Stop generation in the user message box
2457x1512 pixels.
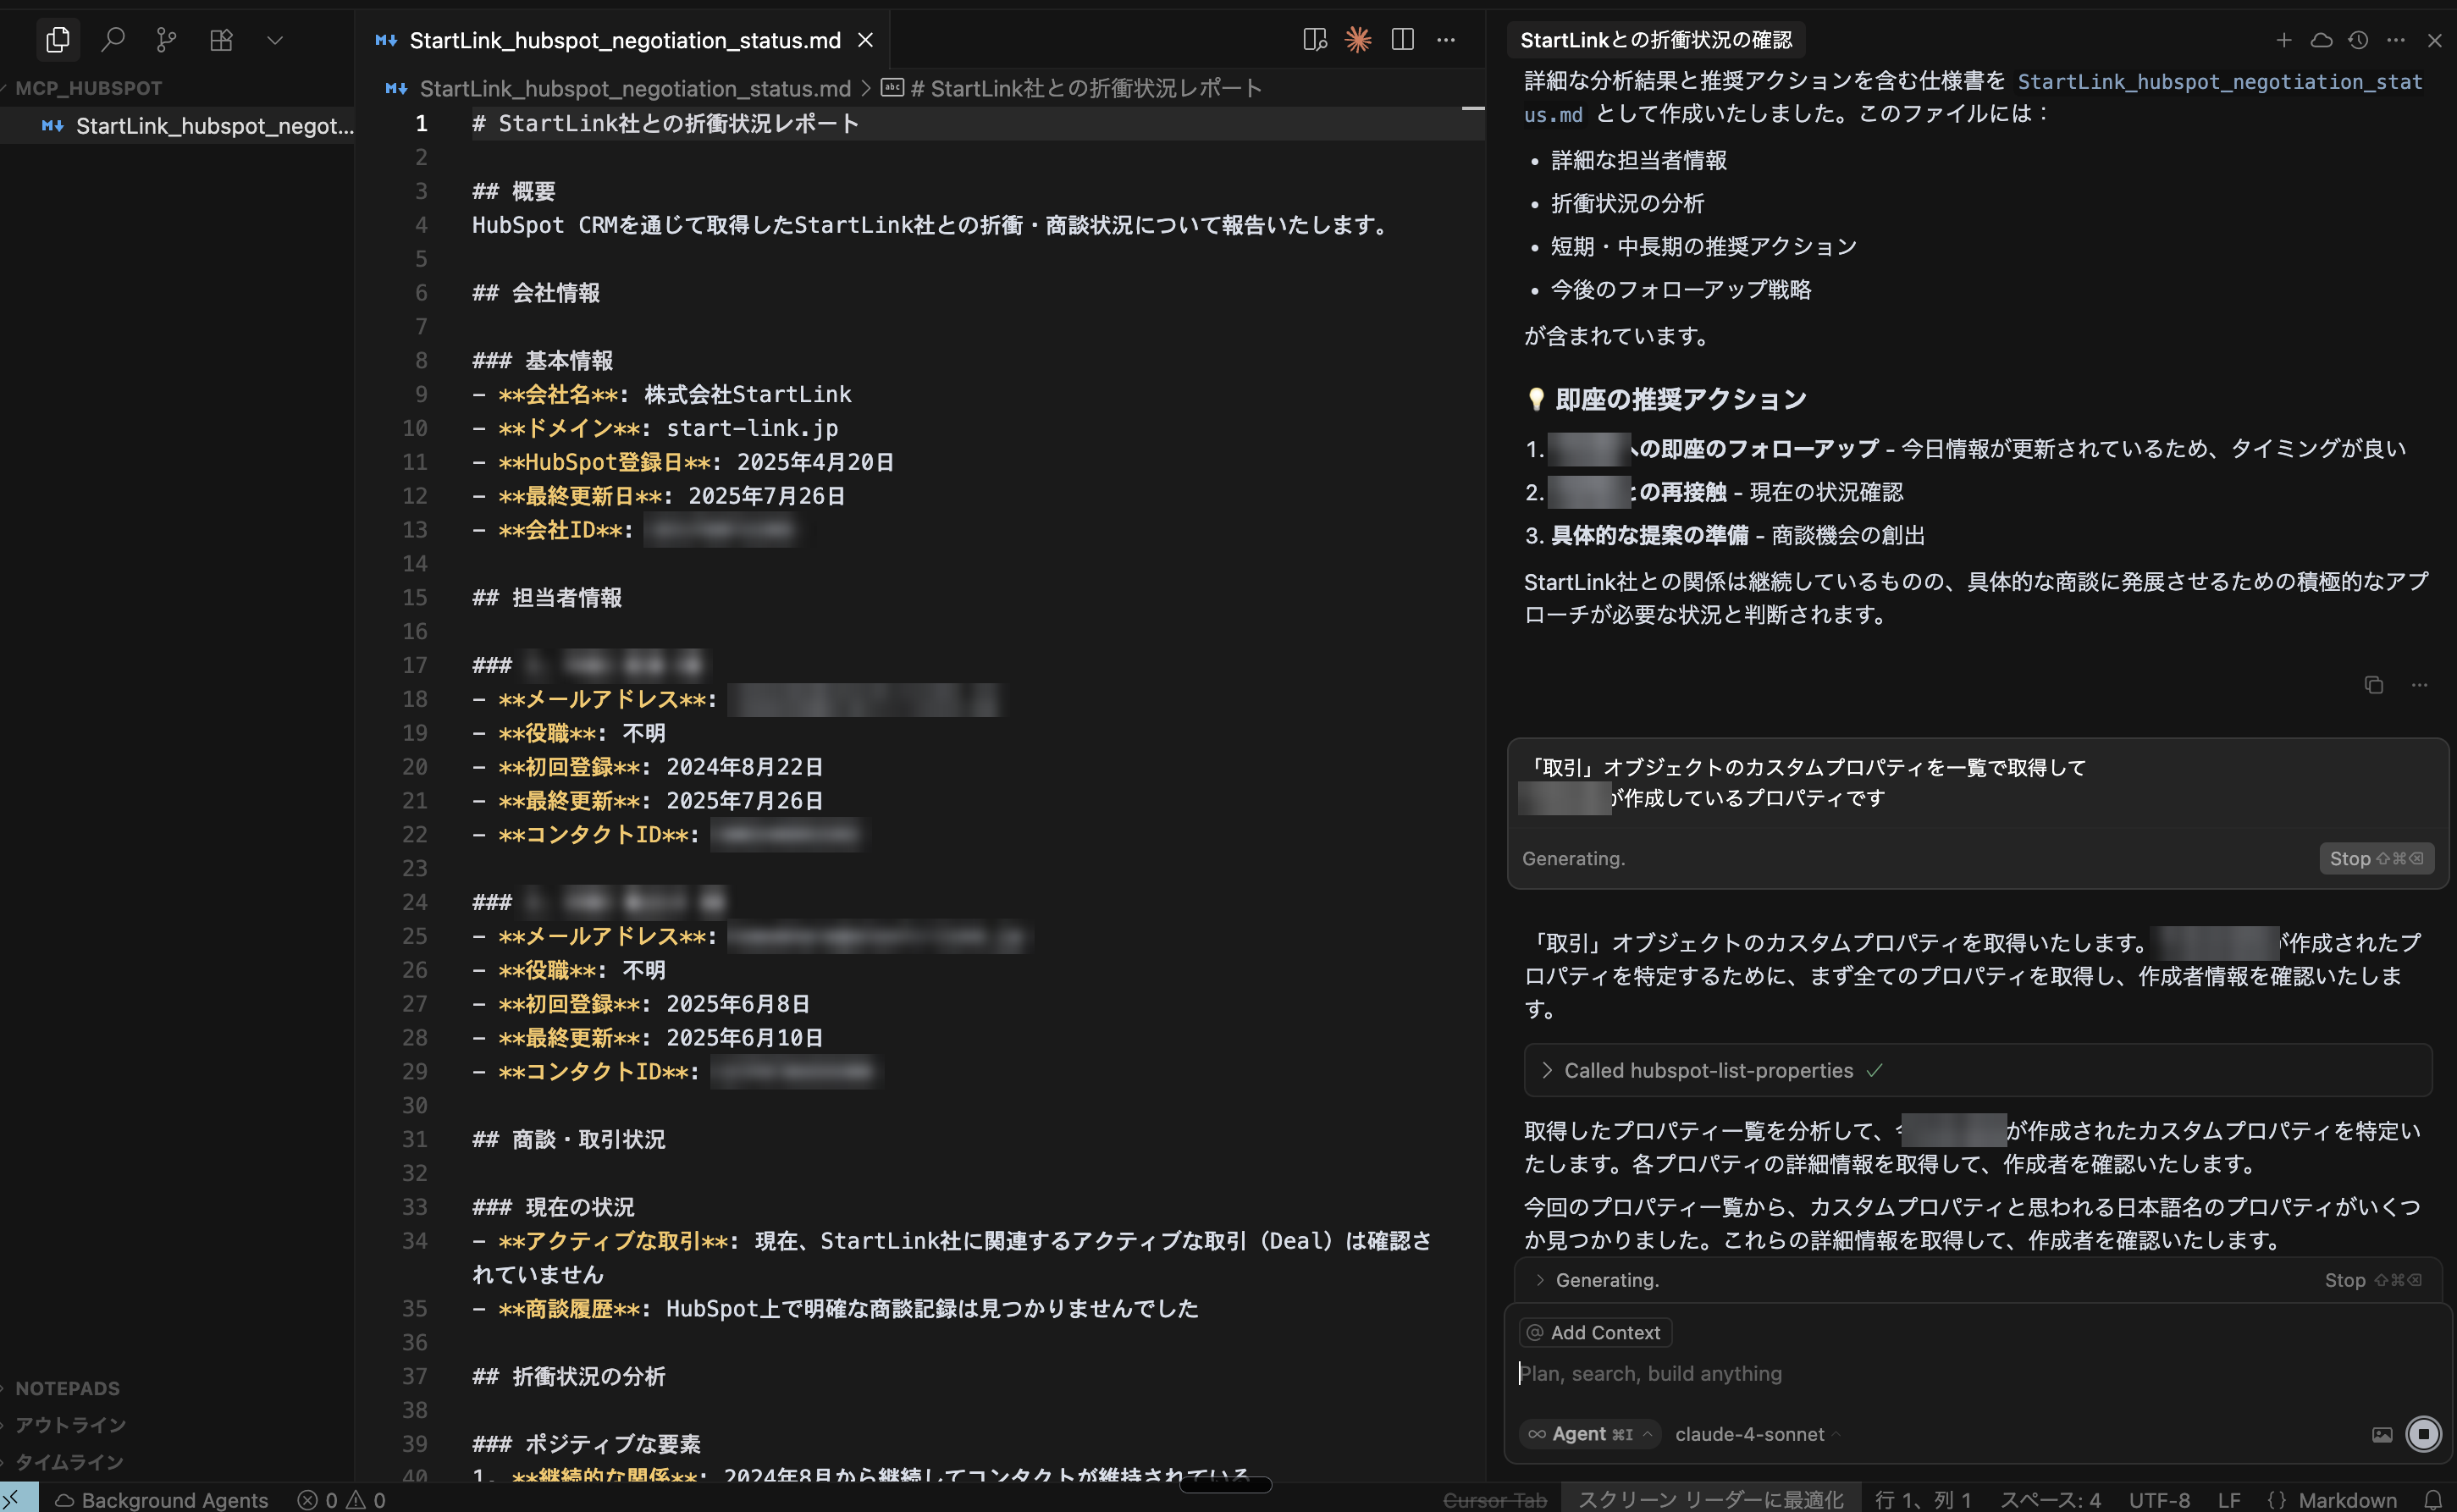click(x=2376, y=858)
